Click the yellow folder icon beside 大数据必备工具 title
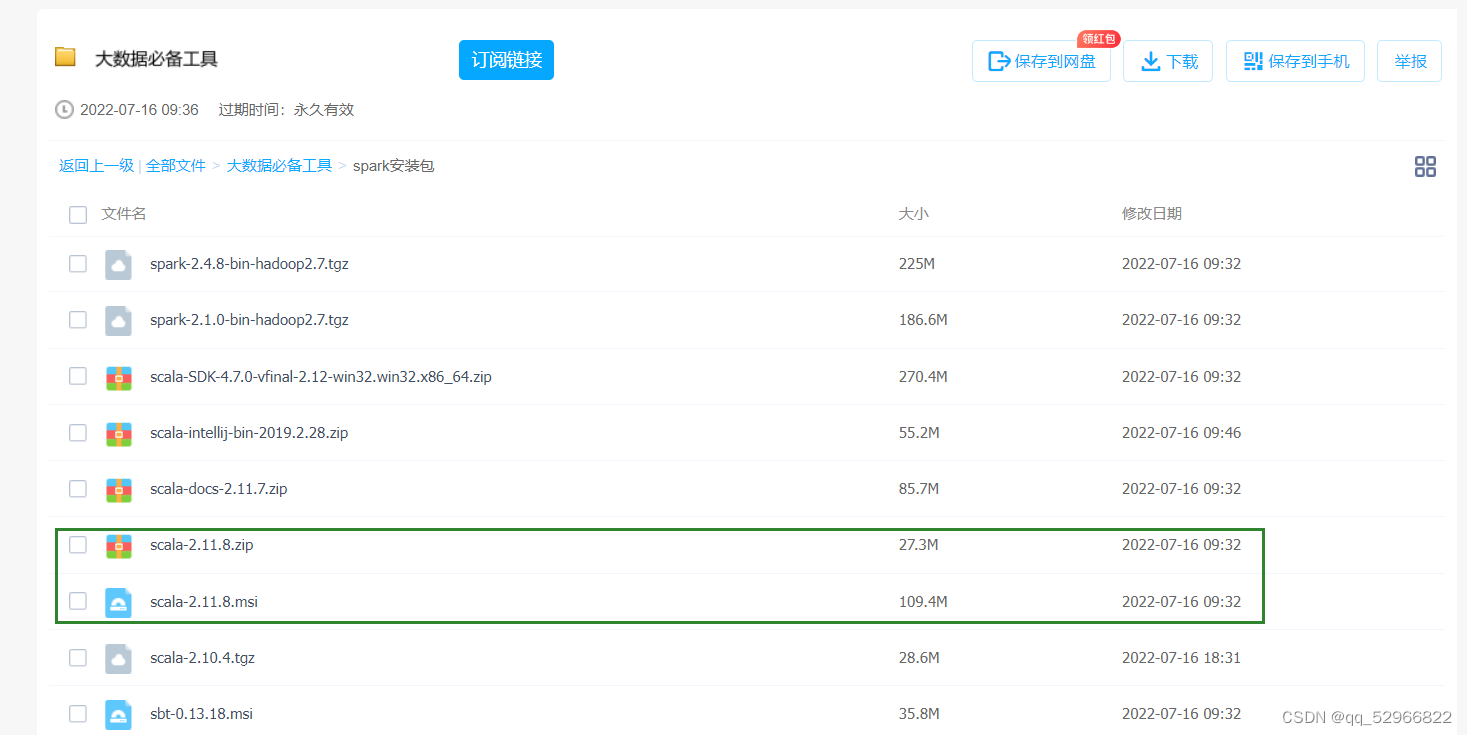 [x=65, y=57]
